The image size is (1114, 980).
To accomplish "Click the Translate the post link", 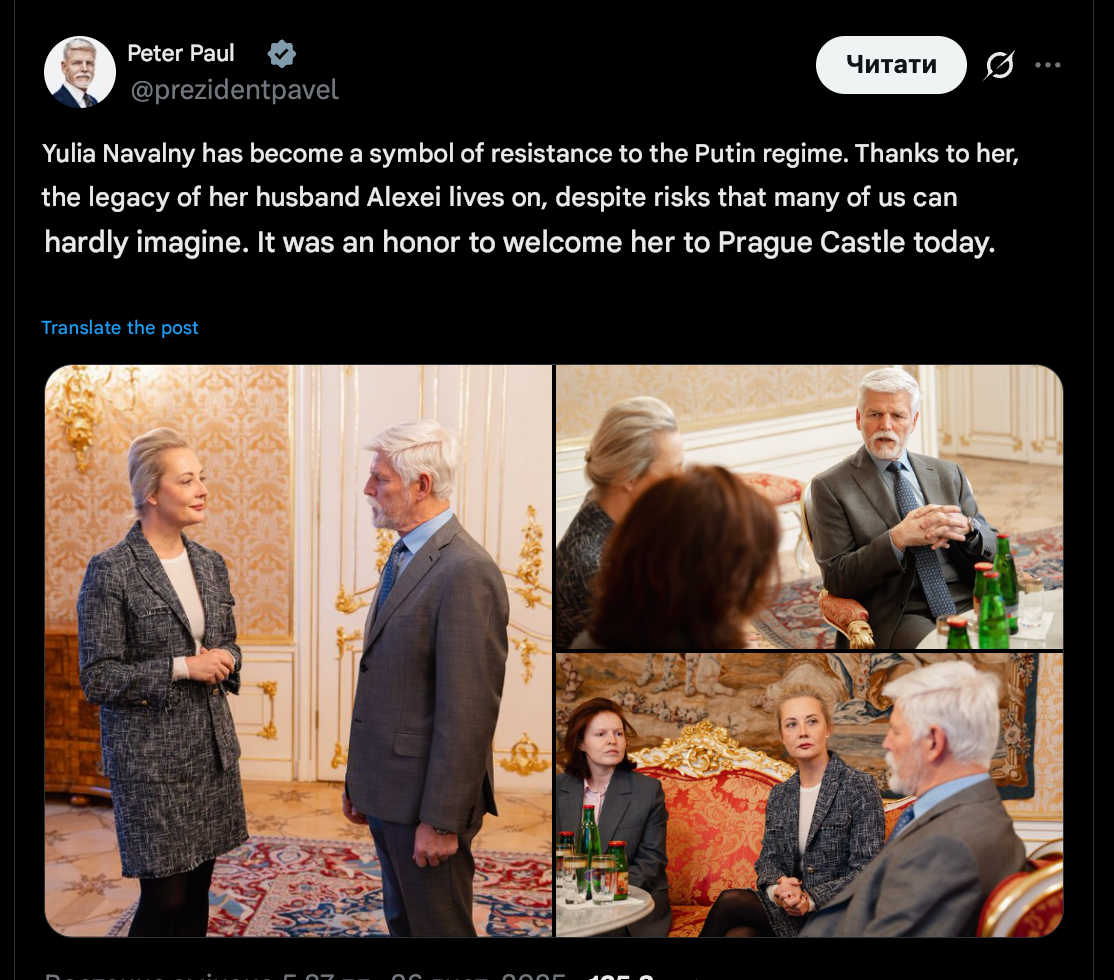I will point(120,328).
